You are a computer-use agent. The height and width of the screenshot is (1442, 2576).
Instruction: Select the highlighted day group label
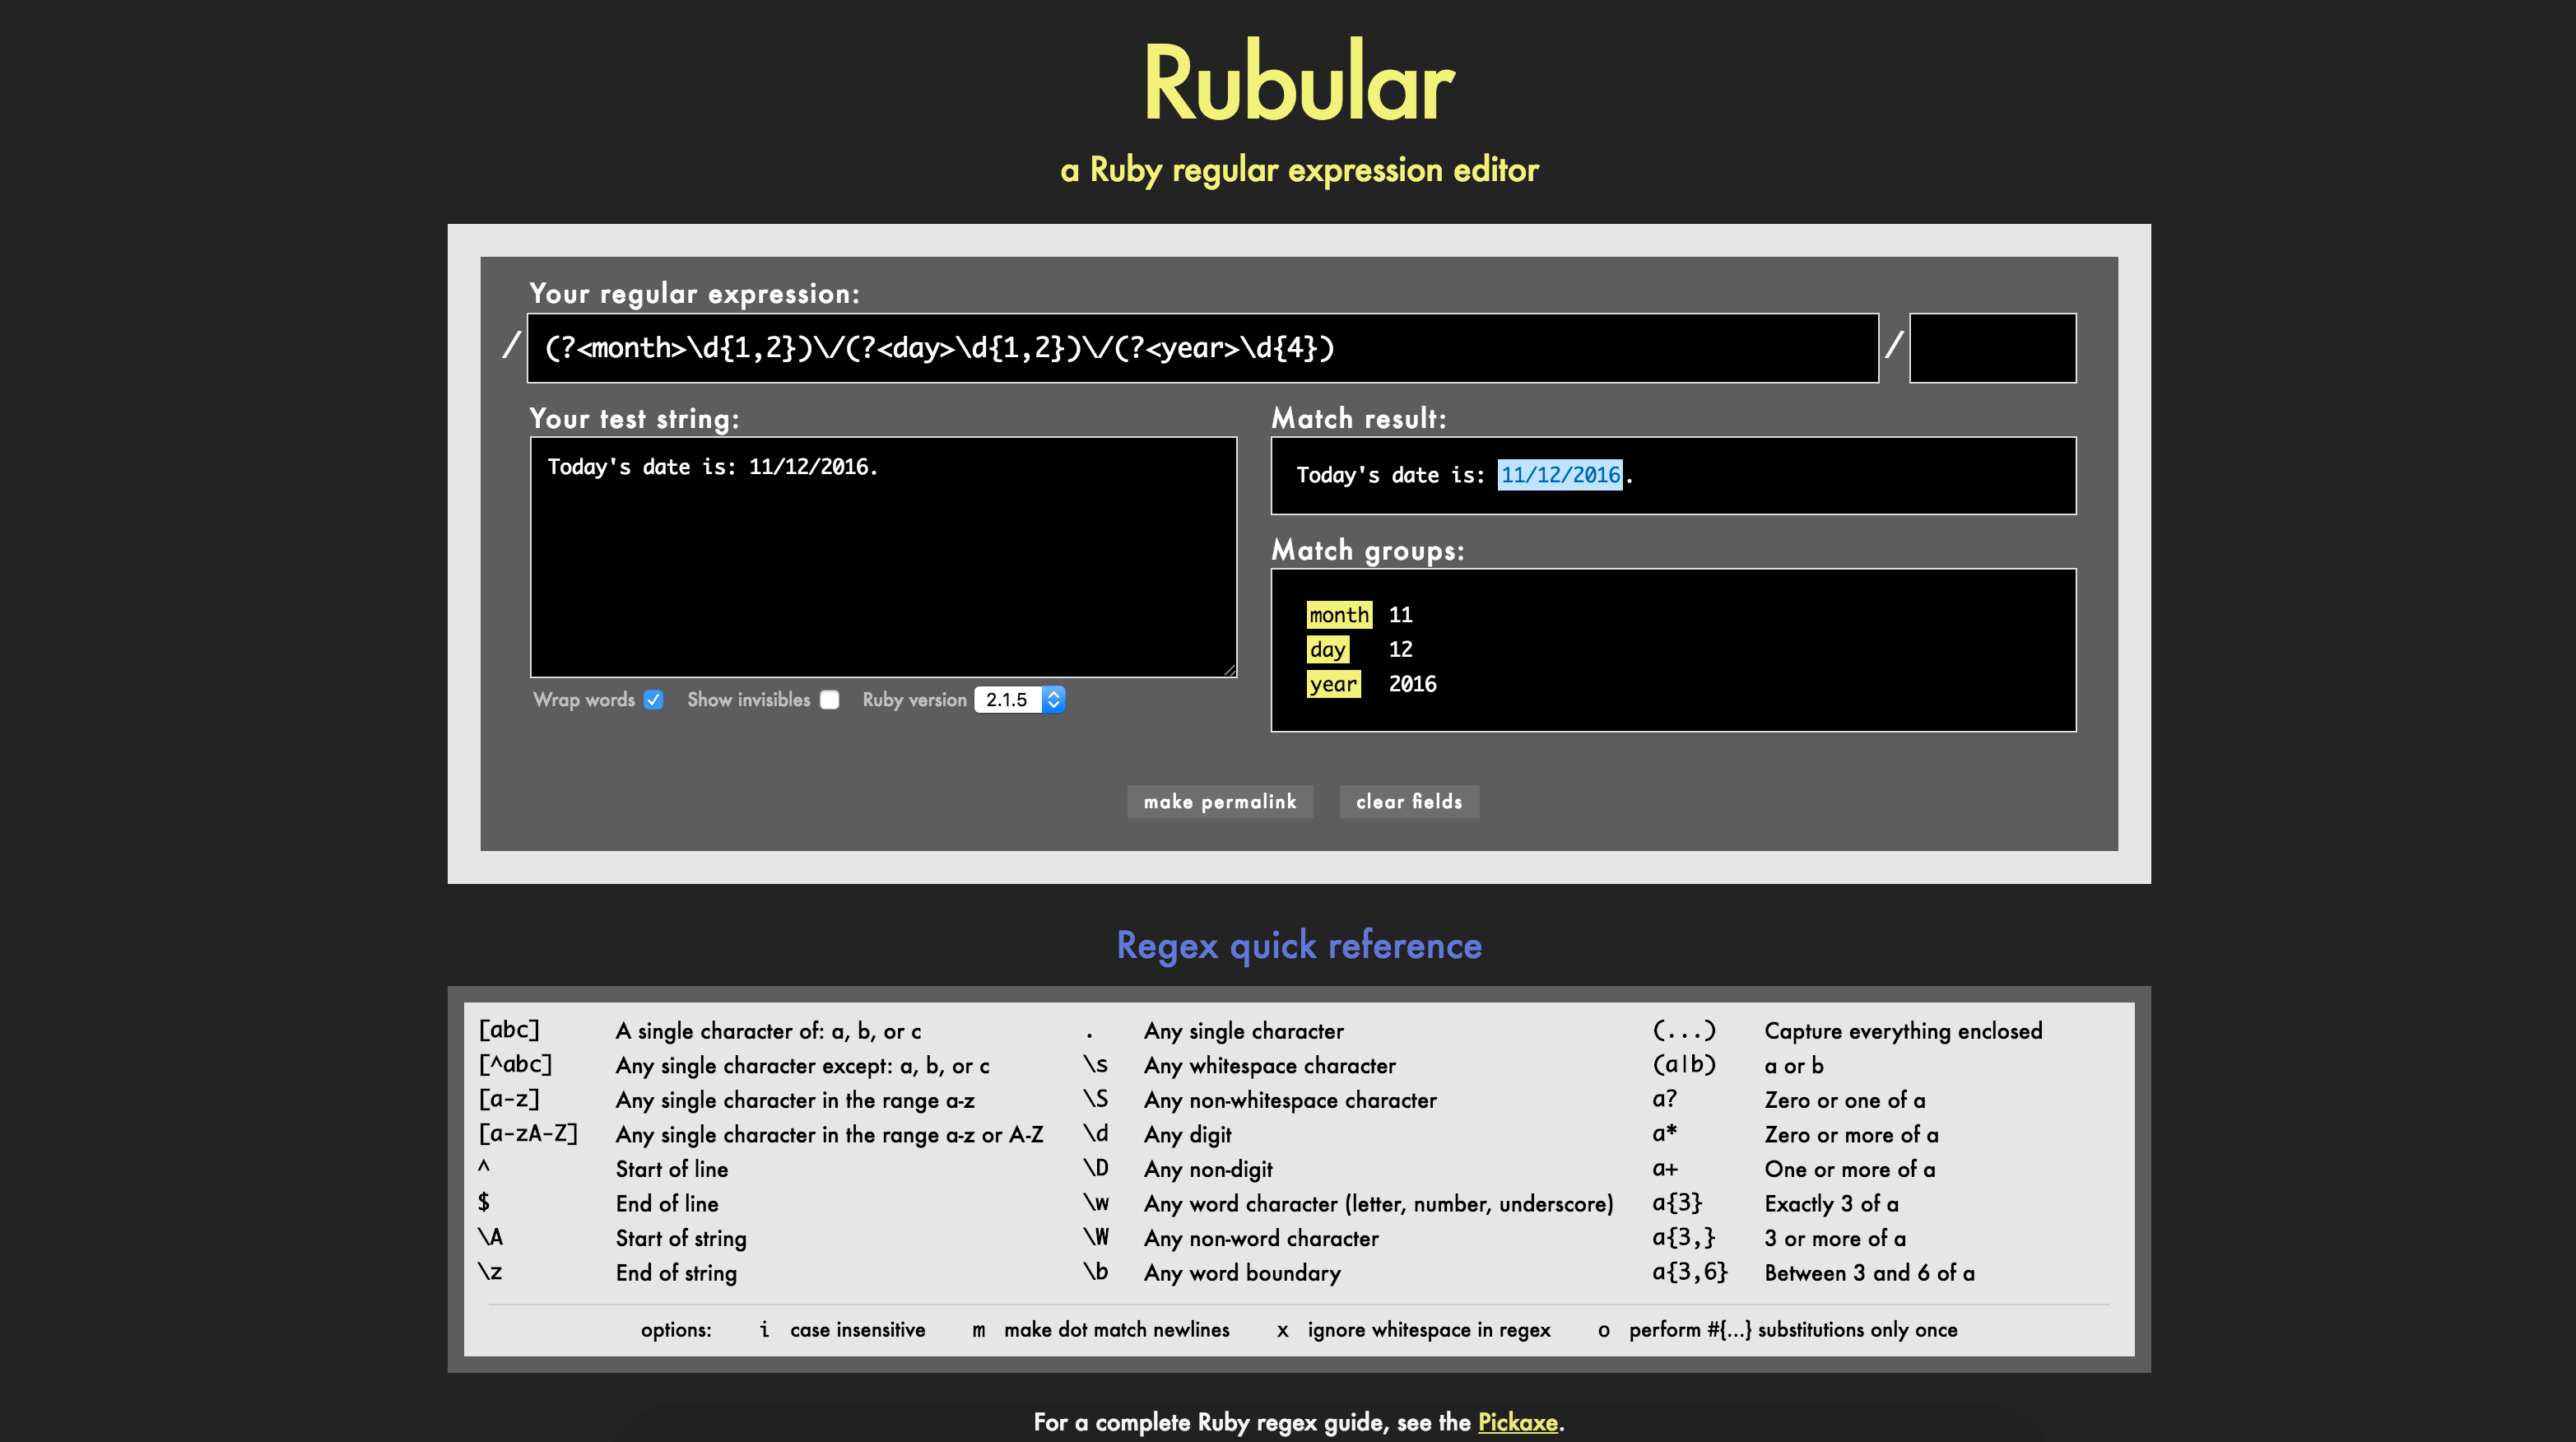pyautogui.click(x=1328, y=649)
